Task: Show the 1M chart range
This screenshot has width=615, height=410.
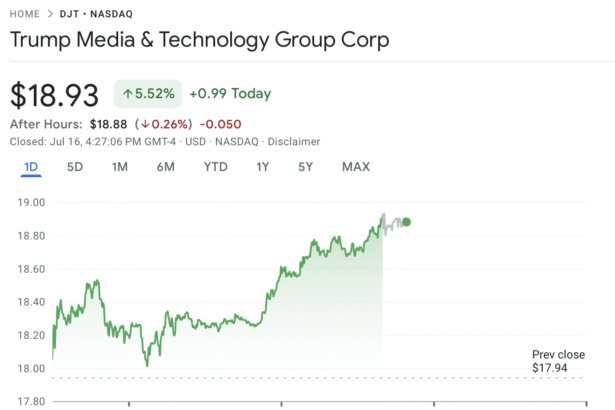Action: click(x=120, y=167)
